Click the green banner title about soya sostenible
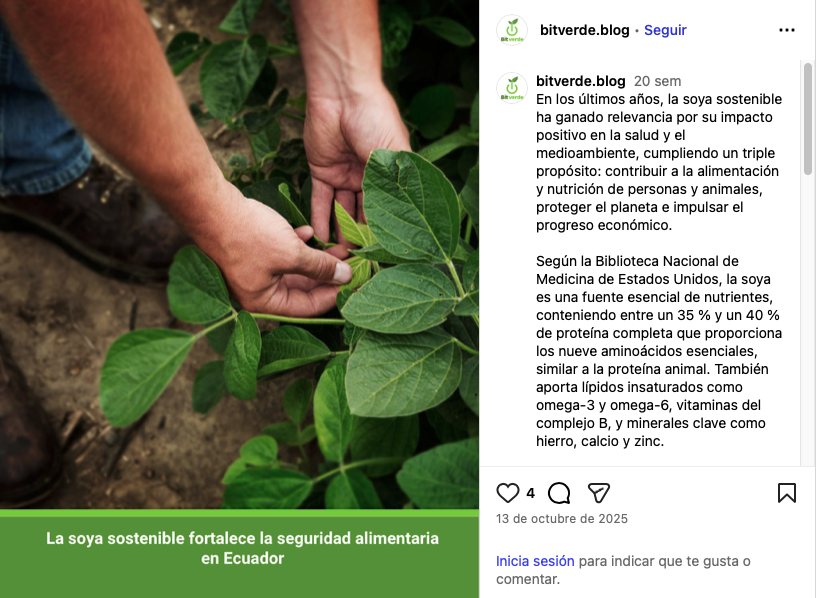The height and width of the screenshot is (598, 817). [242, 548]
